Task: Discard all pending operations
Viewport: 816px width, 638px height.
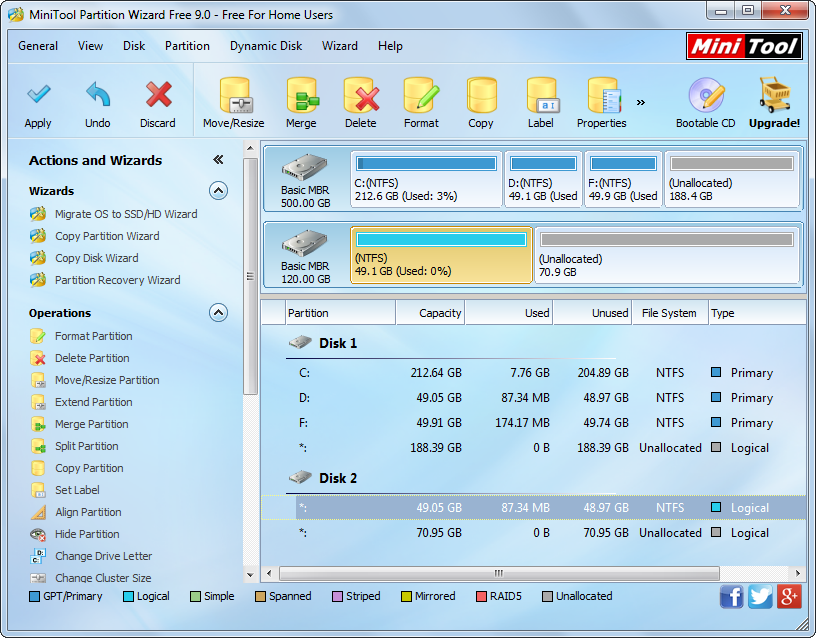Action: tap(158, 104)
